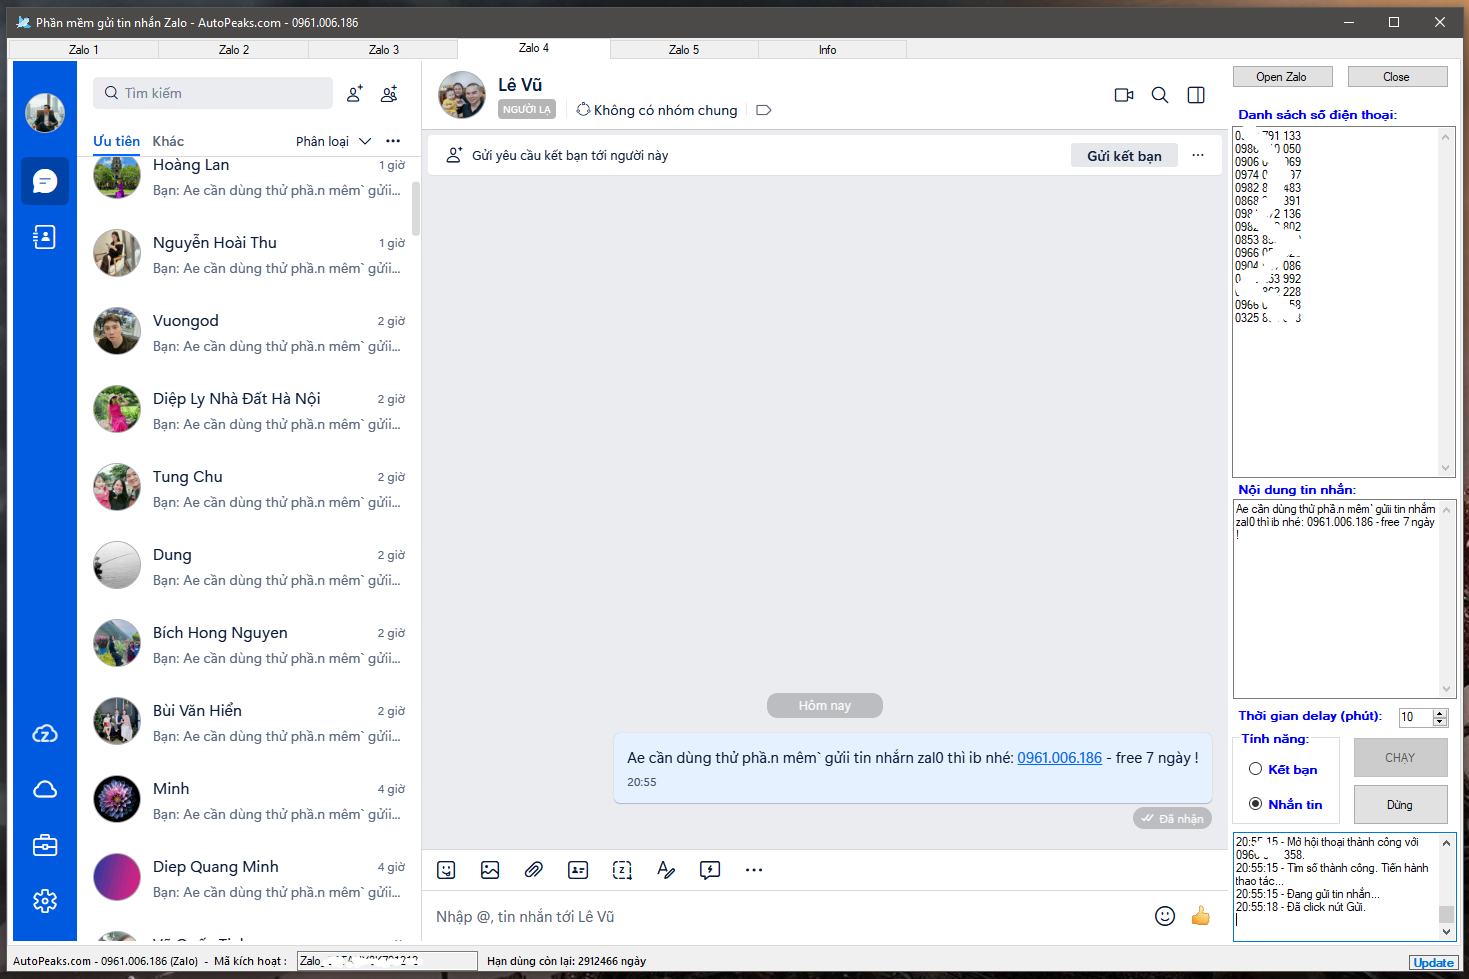Open the Info tab

point(827,49)
